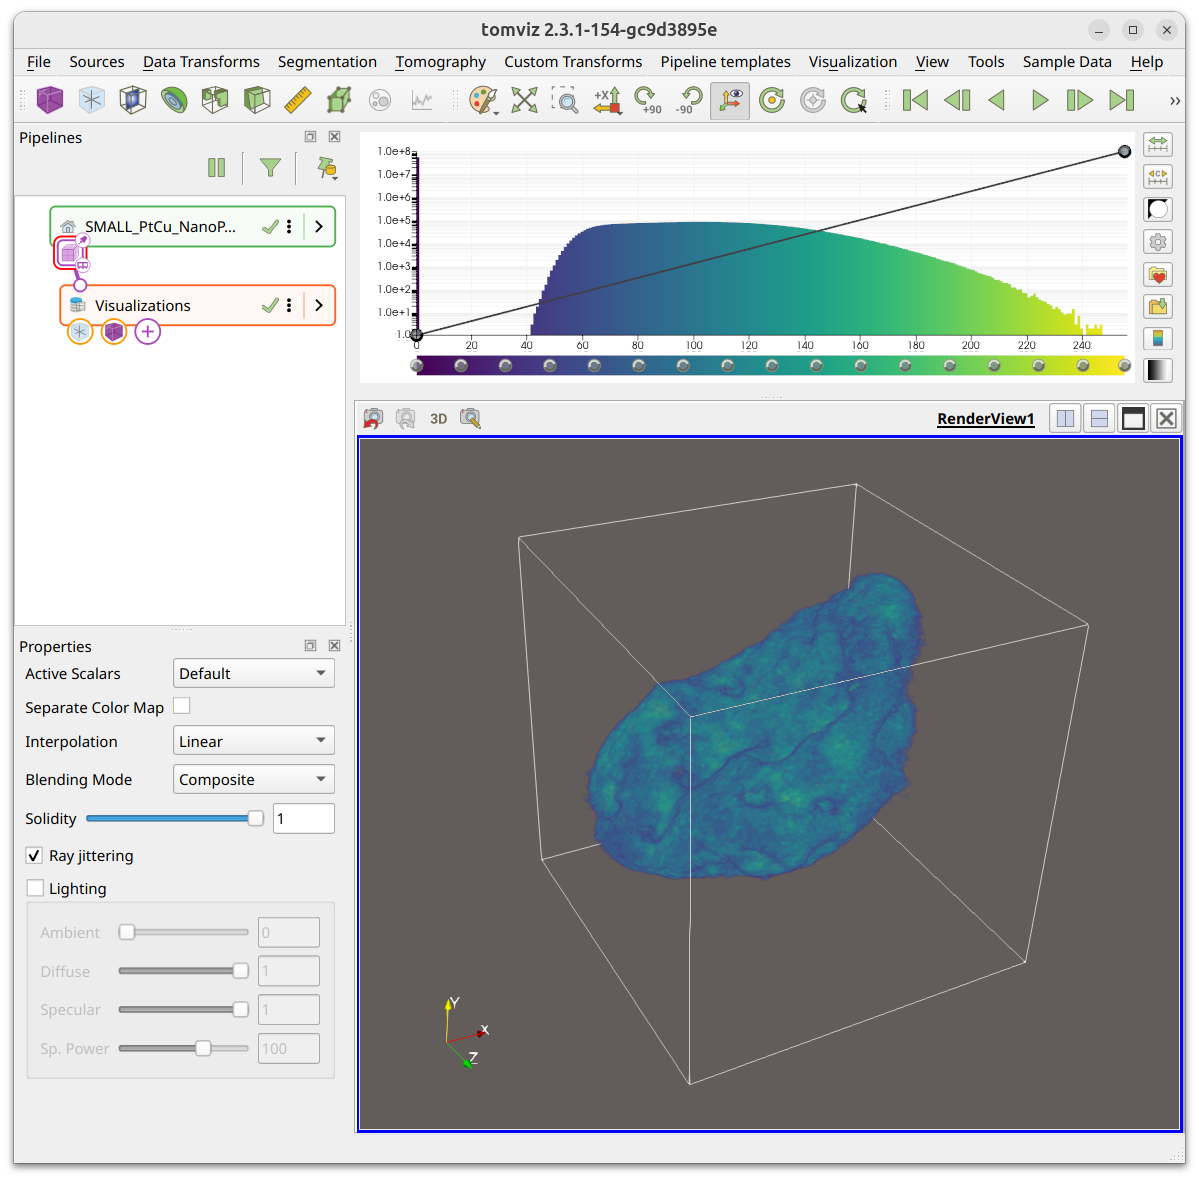Reset camera with the crossed arrows icon
This screenshot has height=1180, width=1199.
click(525, 100)
